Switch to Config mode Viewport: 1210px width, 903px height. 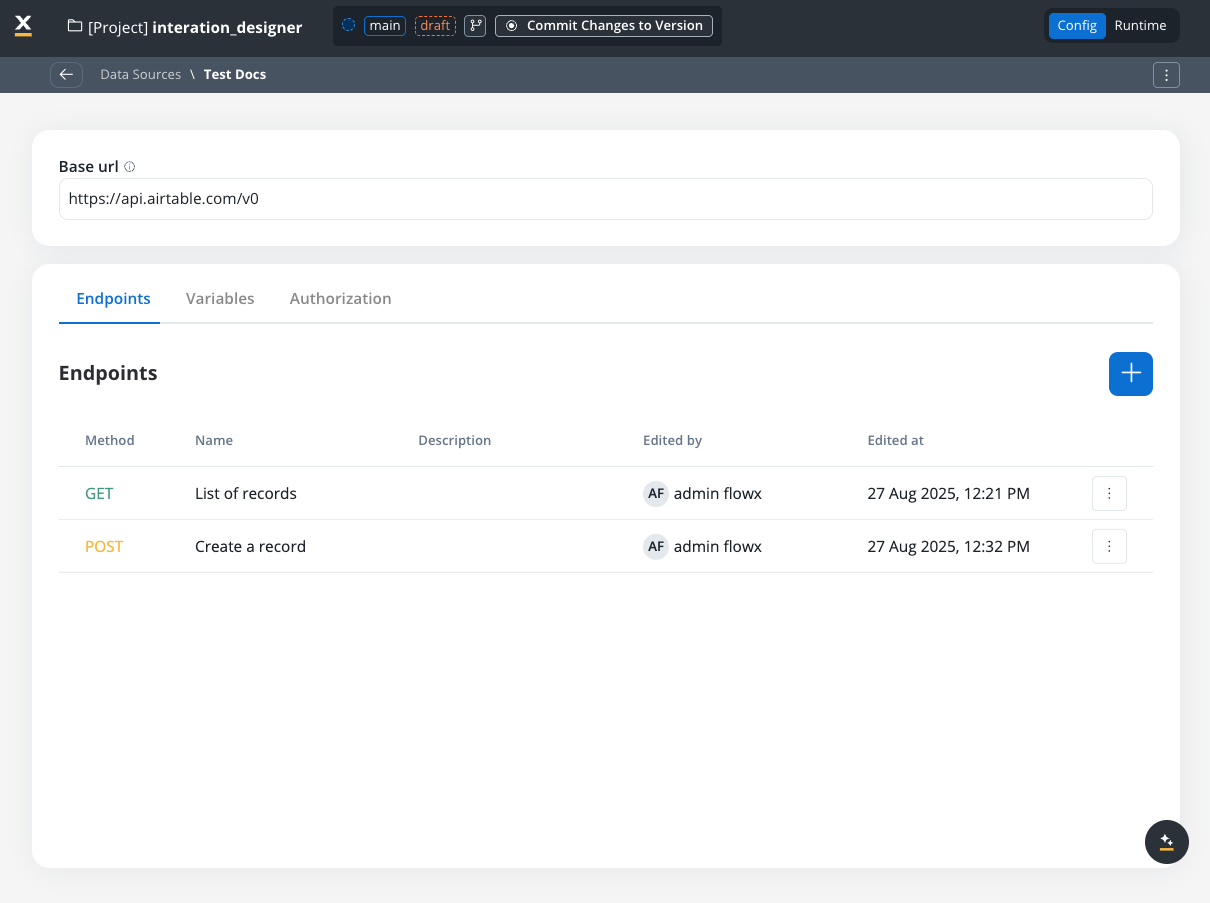1077,26
